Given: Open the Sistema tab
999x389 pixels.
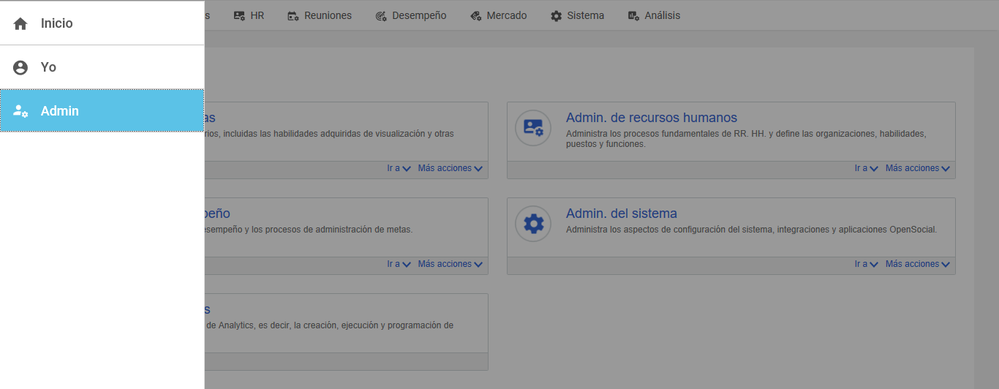Looking at the screenshot, I should [x=577, y=15].
